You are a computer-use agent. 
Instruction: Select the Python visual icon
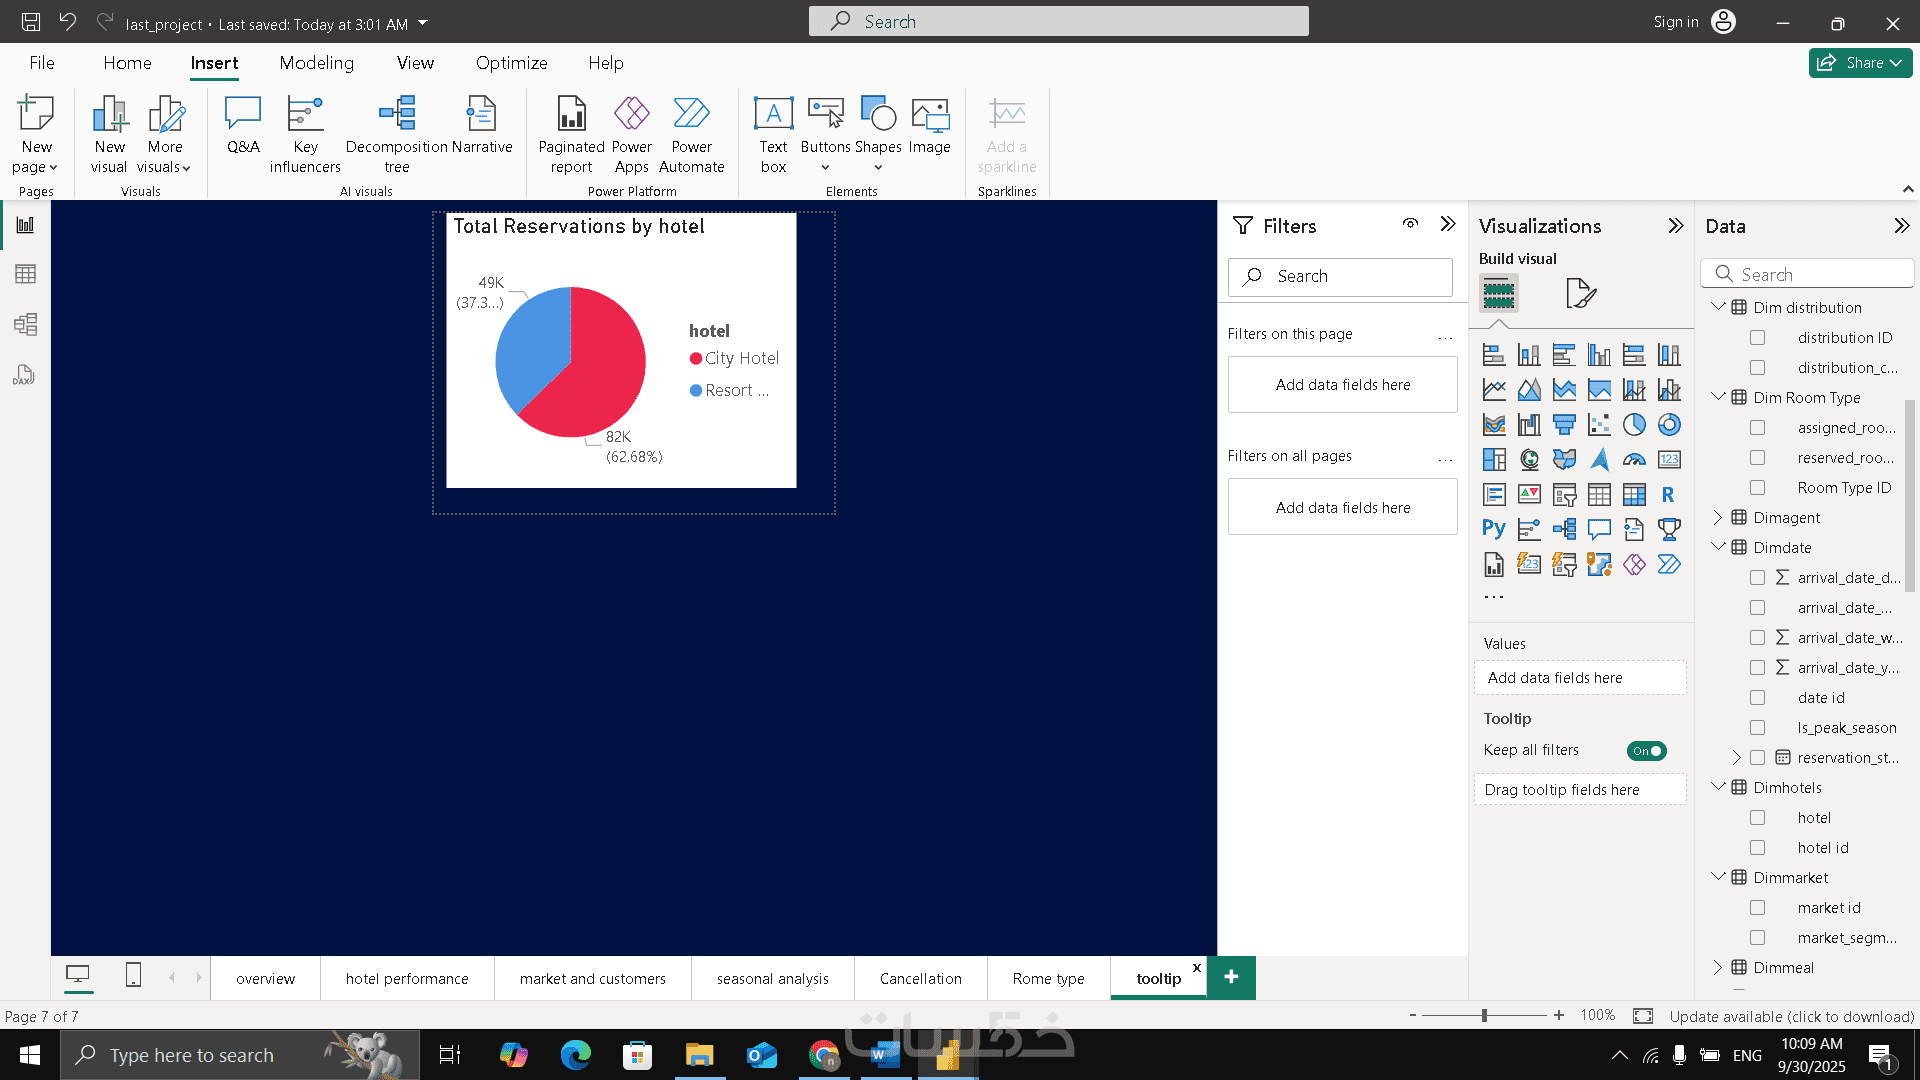pos(1494,529)
